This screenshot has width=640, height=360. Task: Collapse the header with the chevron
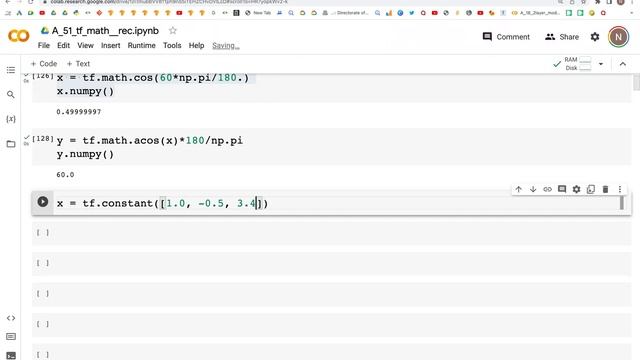pos(623,64)
